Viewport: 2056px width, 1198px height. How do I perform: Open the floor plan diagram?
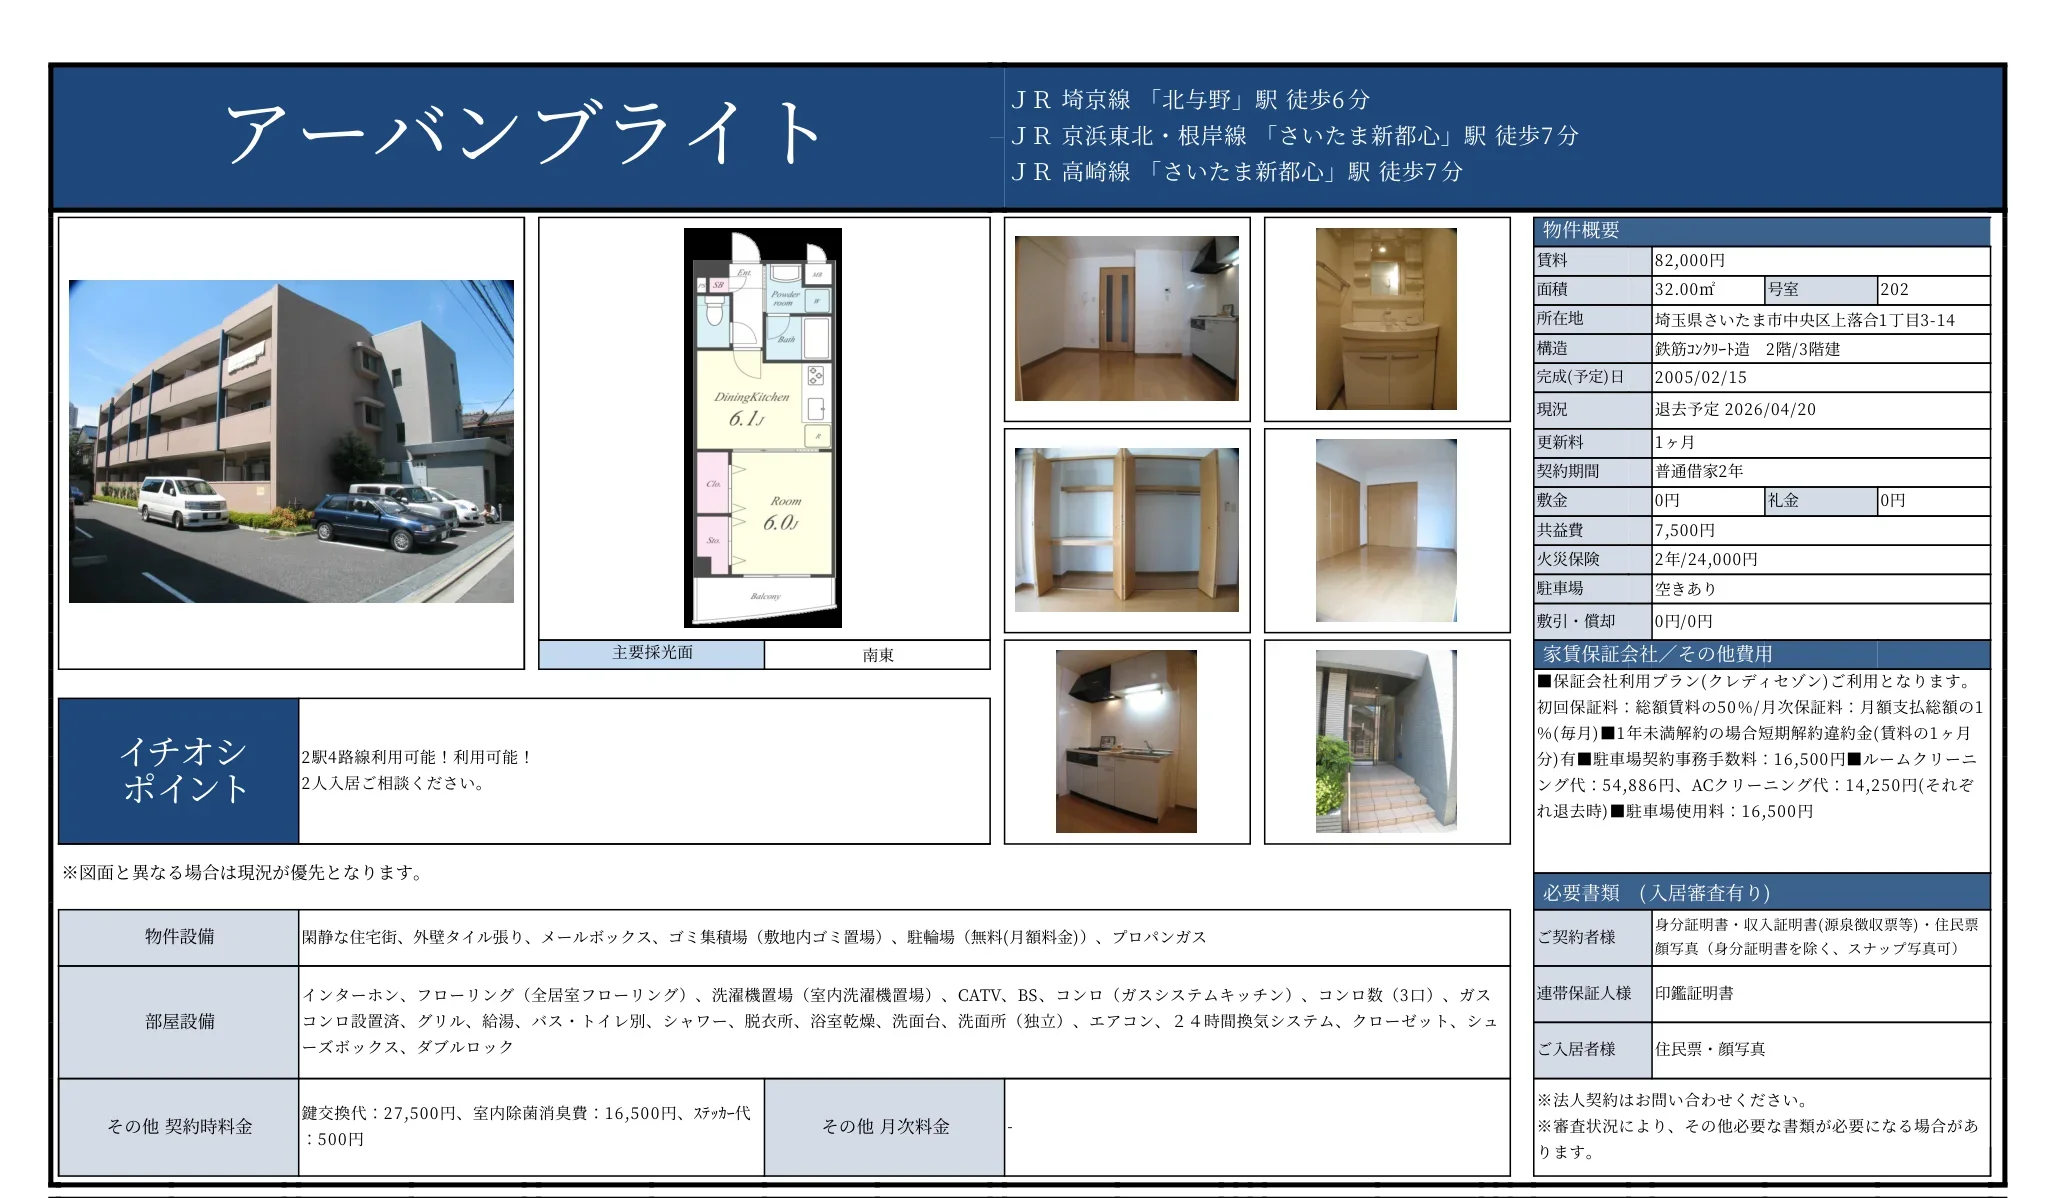point(763,425)
